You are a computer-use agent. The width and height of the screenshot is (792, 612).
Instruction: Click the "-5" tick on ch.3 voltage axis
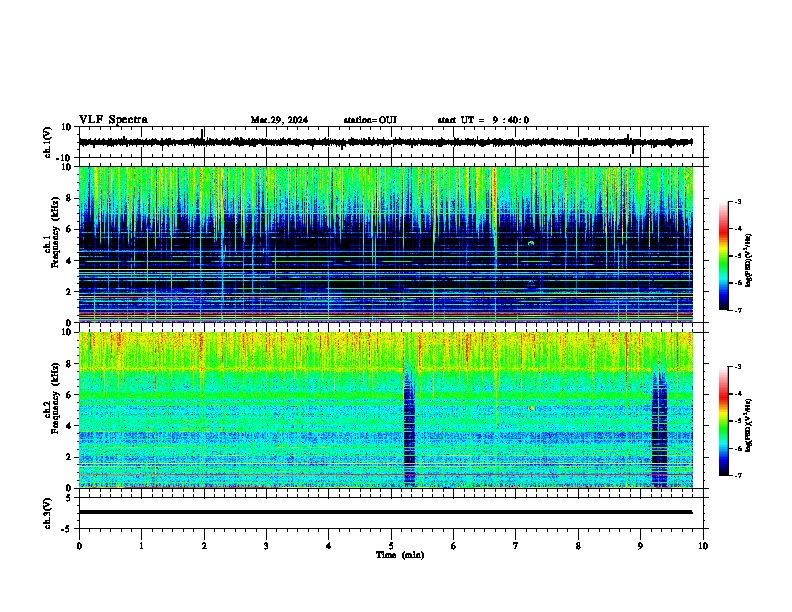coord(67,529)
